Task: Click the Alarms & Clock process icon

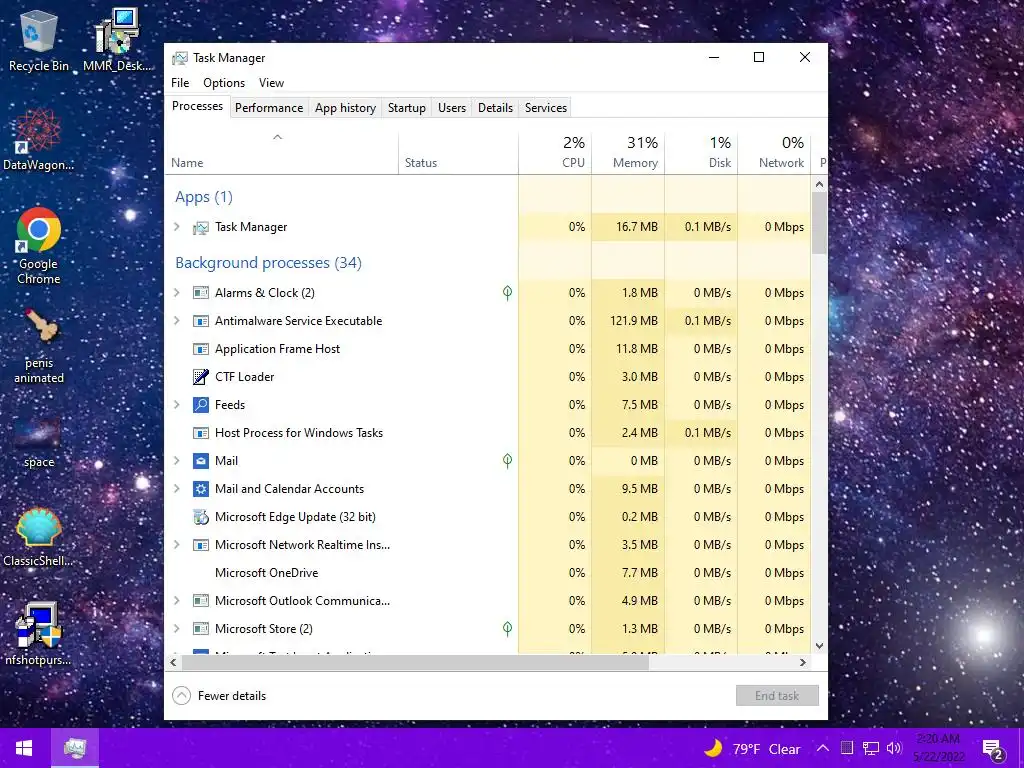Action: point(200,293)
